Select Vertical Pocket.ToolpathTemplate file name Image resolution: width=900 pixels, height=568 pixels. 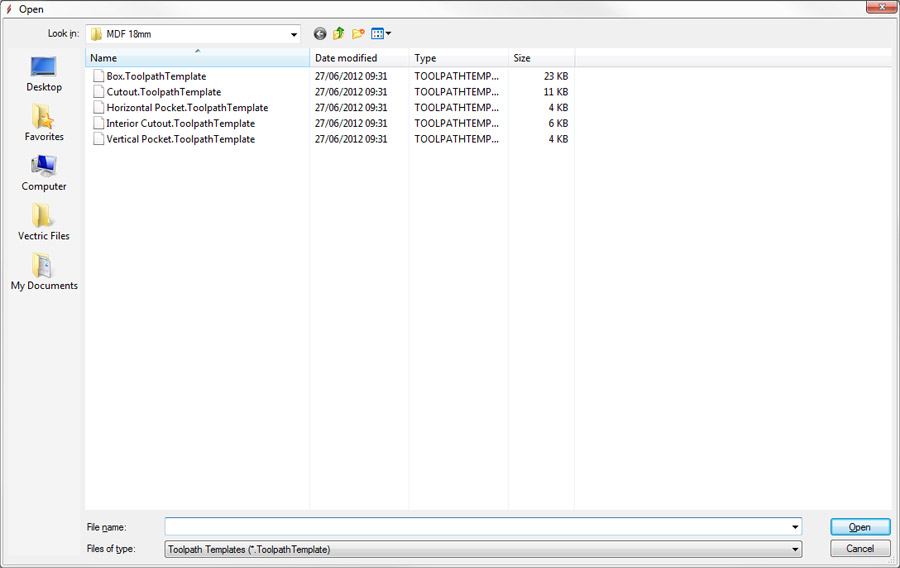[x=180, y=139]
